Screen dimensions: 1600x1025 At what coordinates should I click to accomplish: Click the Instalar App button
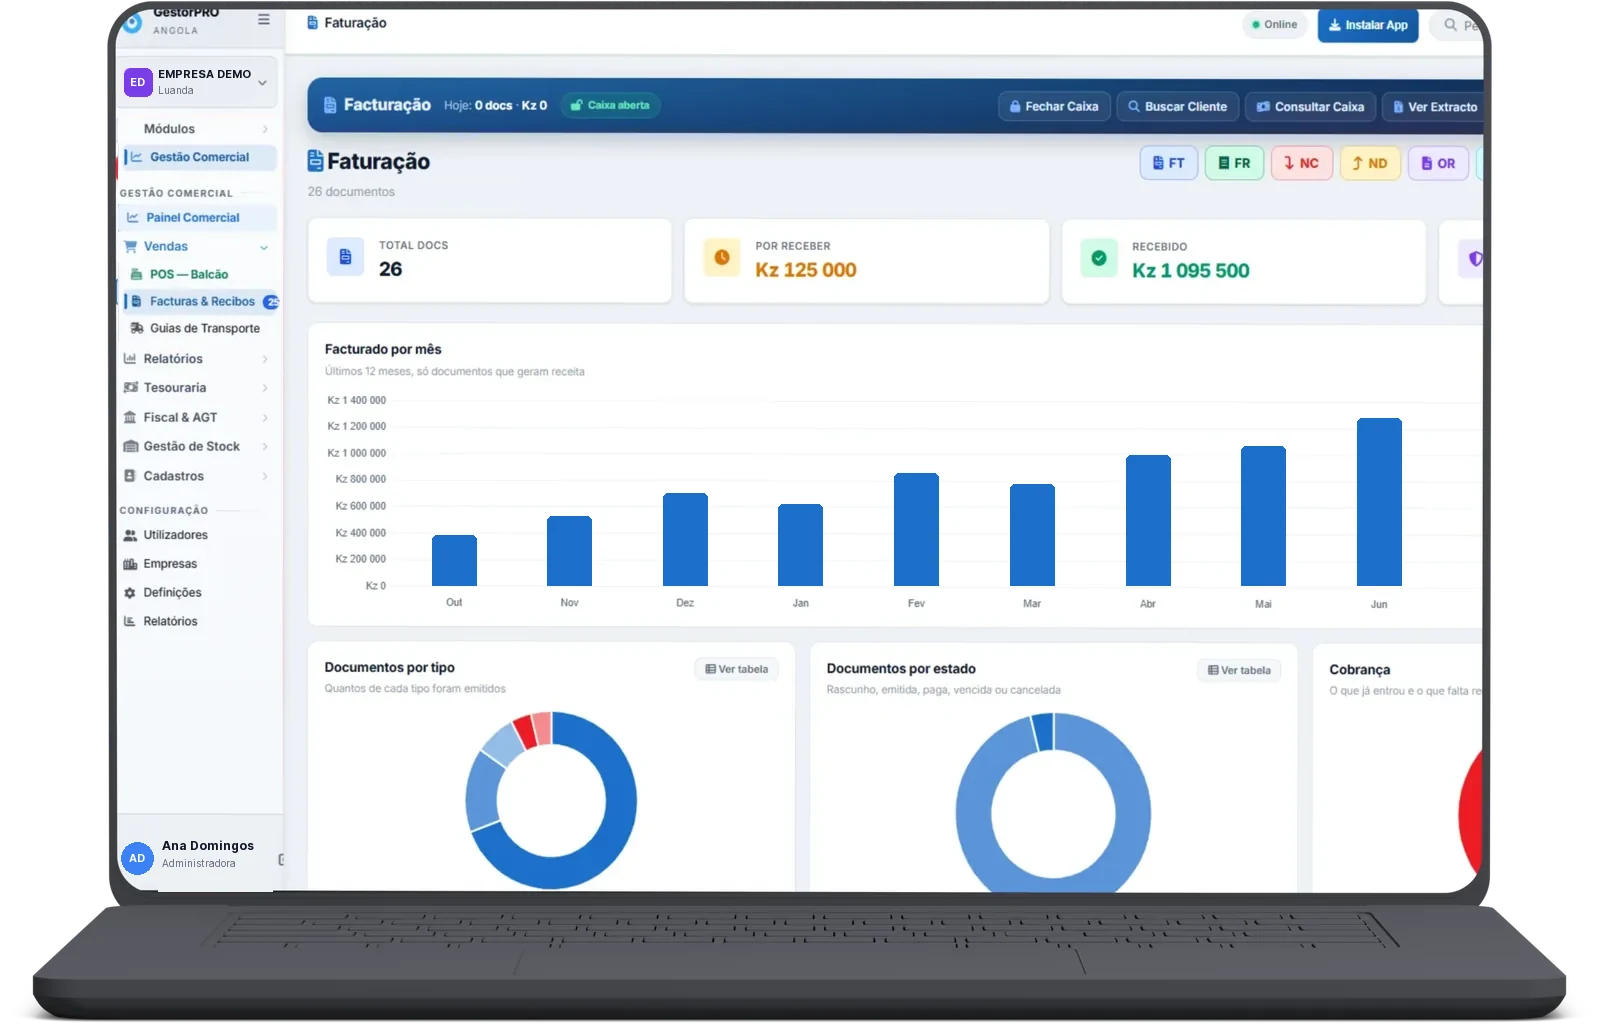coord(1368,25)
